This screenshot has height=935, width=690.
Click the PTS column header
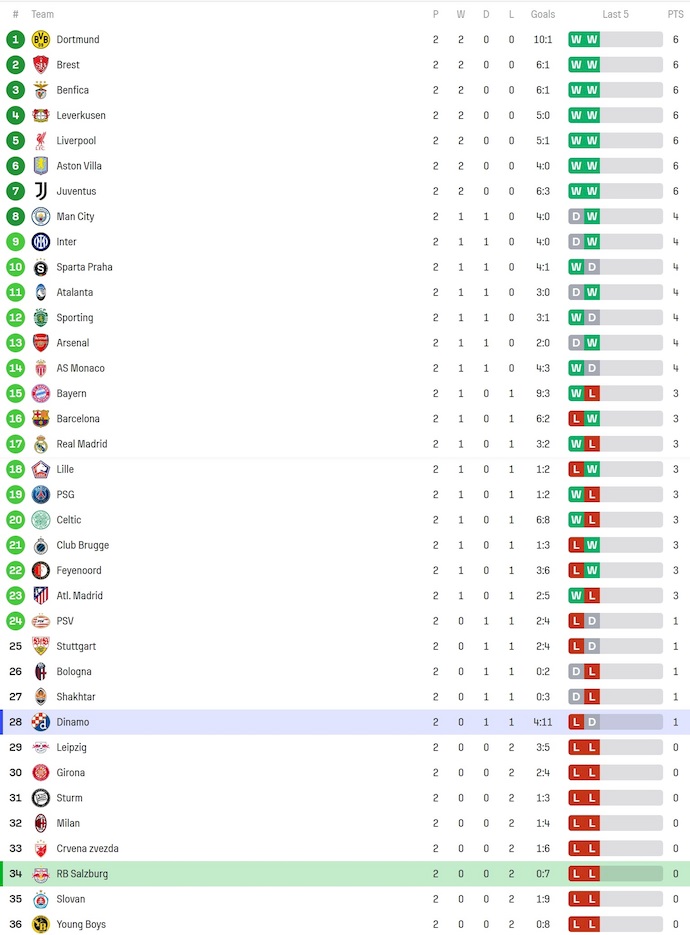coord(676,14)
